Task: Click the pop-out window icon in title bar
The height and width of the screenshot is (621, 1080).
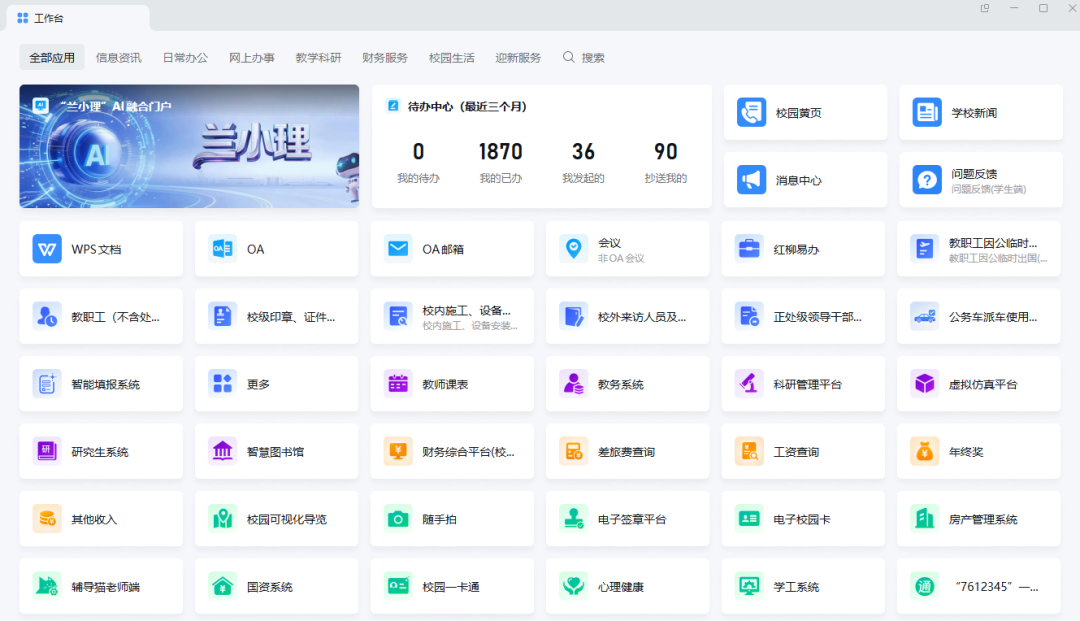Action: click(985, 8)
